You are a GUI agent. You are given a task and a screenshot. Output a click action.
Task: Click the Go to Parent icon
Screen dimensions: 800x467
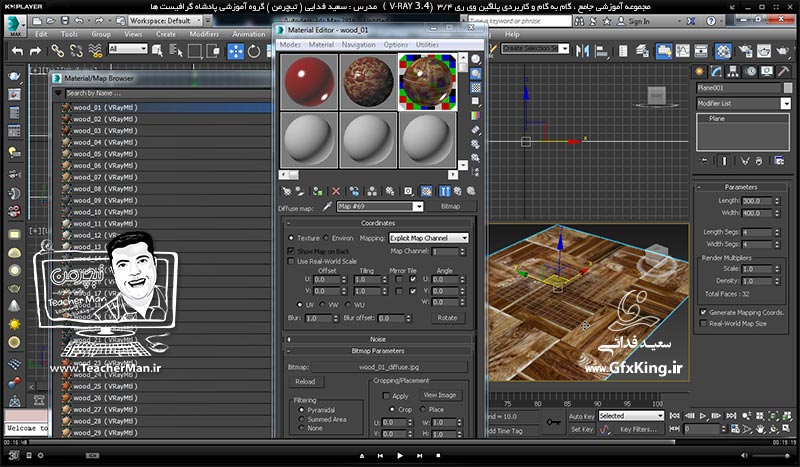(458, 191)
